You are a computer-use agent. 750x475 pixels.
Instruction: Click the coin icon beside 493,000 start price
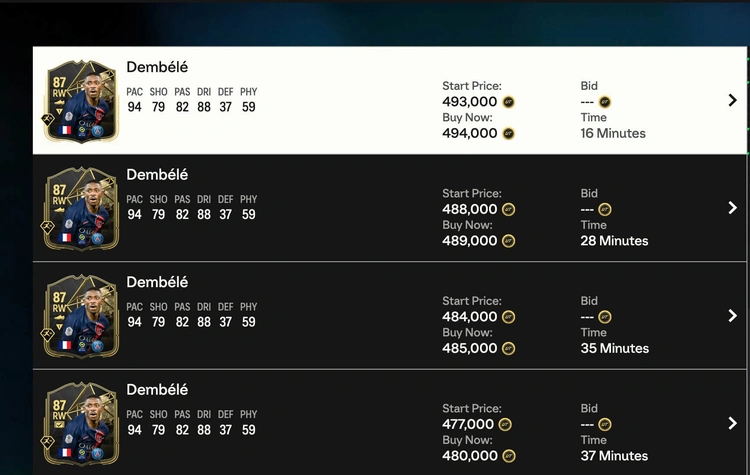[508, 102]
